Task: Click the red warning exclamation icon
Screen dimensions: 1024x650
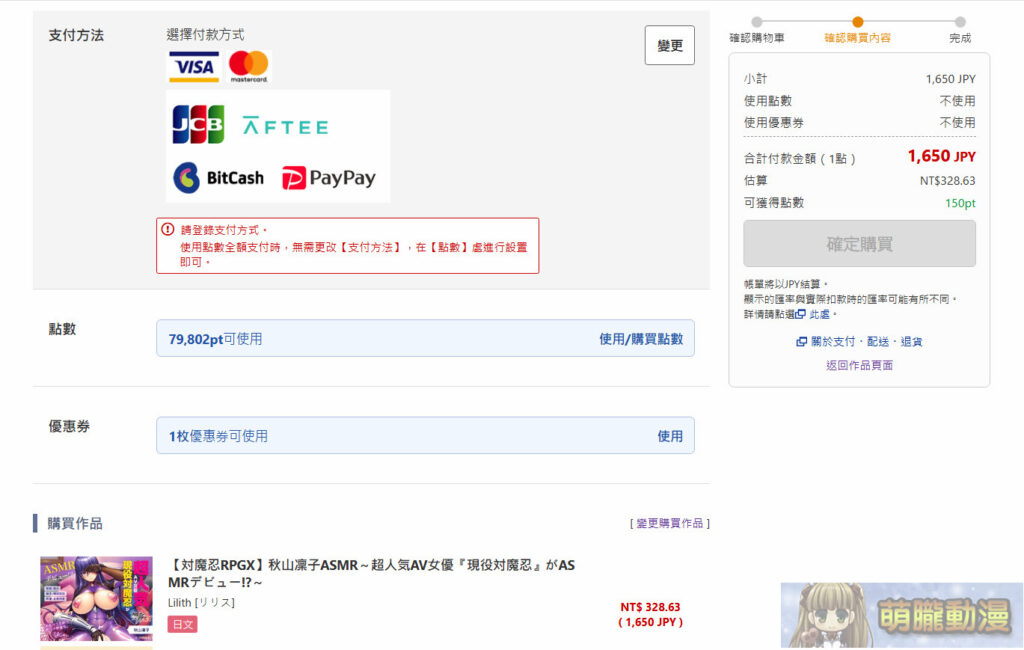Action: [x=168, y=229]
